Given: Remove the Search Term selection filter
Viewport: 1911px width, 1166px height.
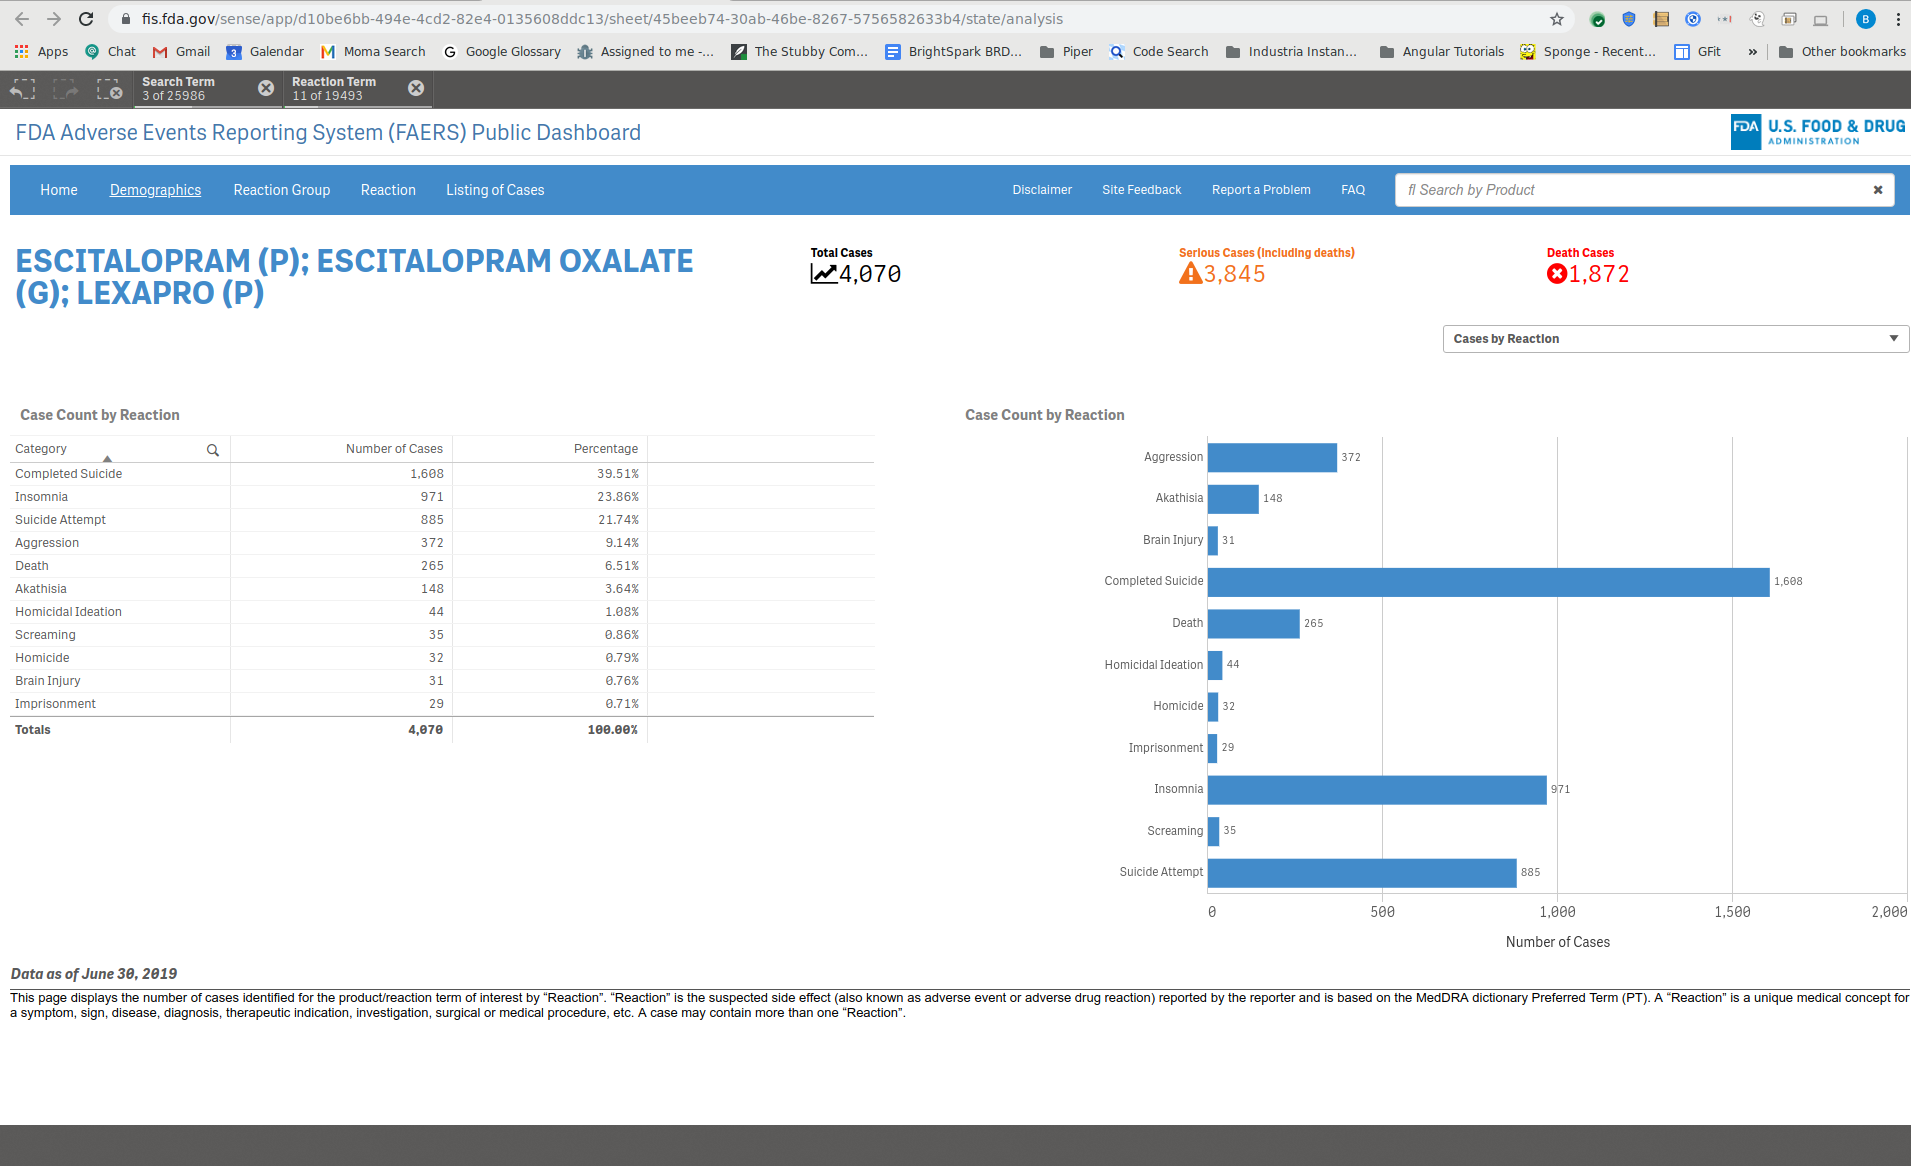Looking at the screenshot, I should [x=266, y=88].
